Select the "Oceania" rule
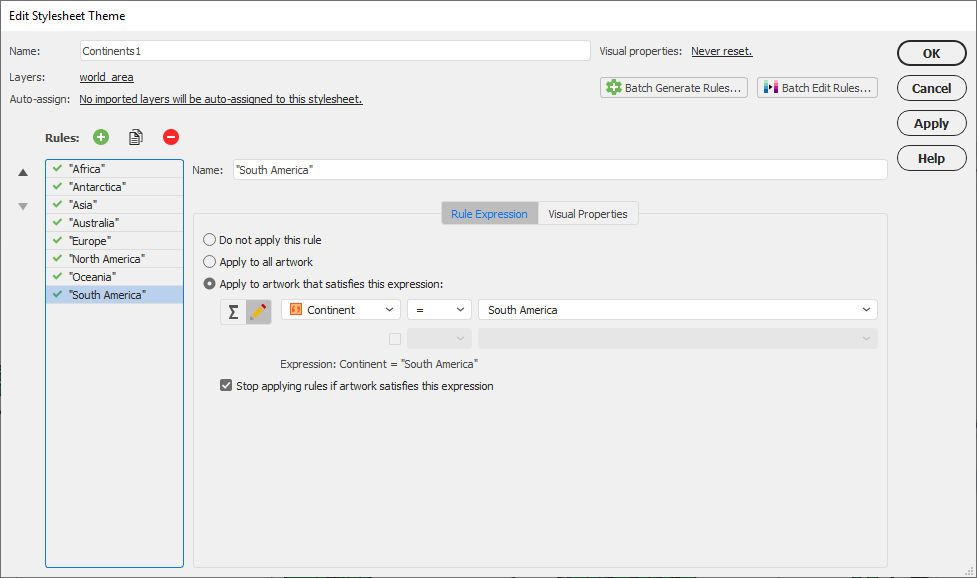The width and height of the screenshot is (977, 578). tap(115, 277)
